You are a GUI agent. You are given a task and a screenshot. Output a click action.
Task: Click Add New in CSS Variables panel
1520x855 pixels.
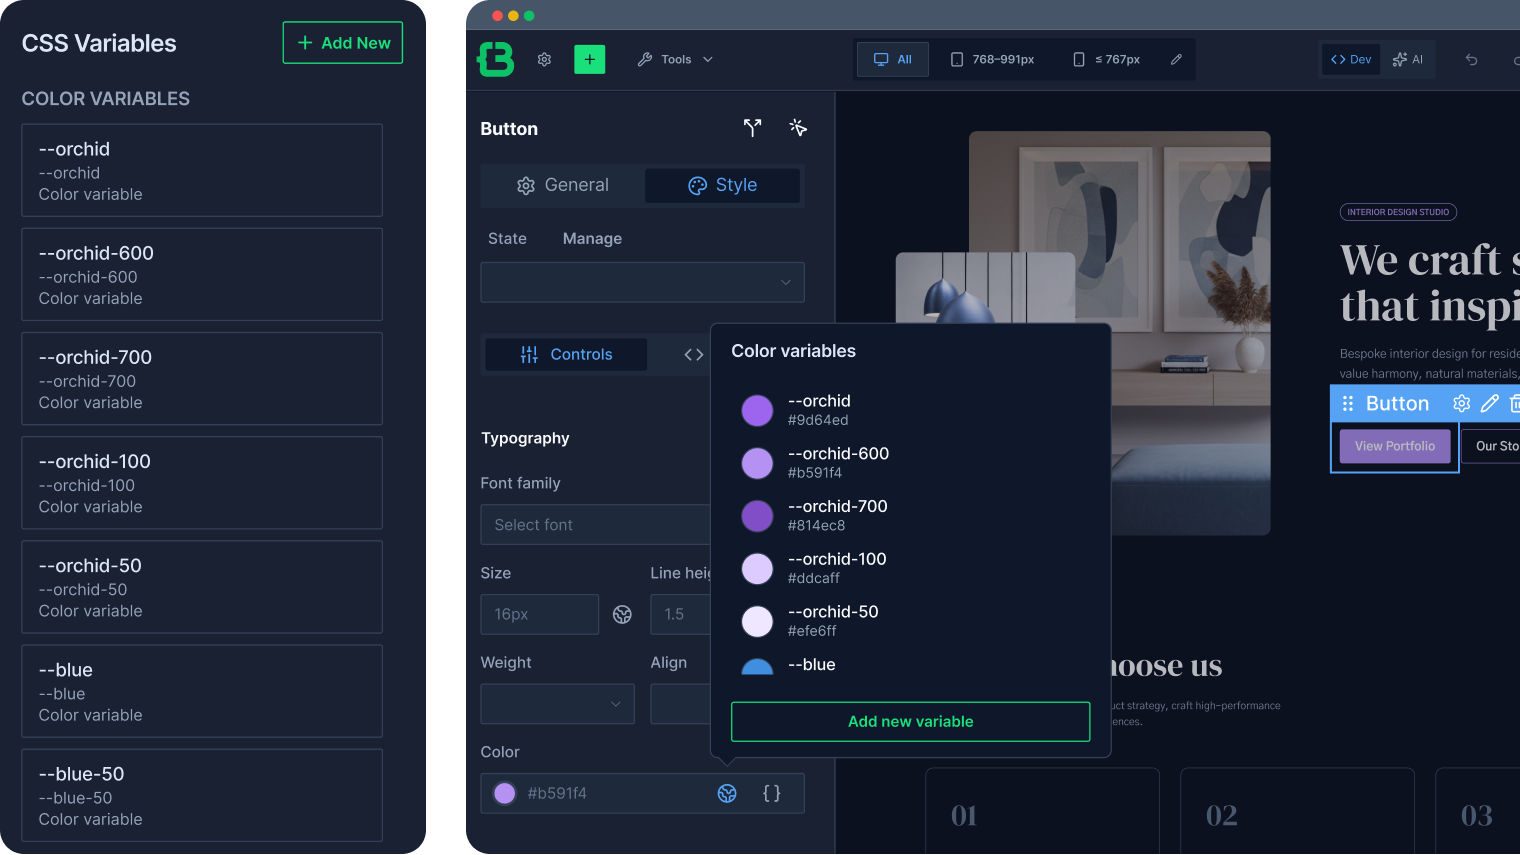pyautogui.click(x=343, y=43)
